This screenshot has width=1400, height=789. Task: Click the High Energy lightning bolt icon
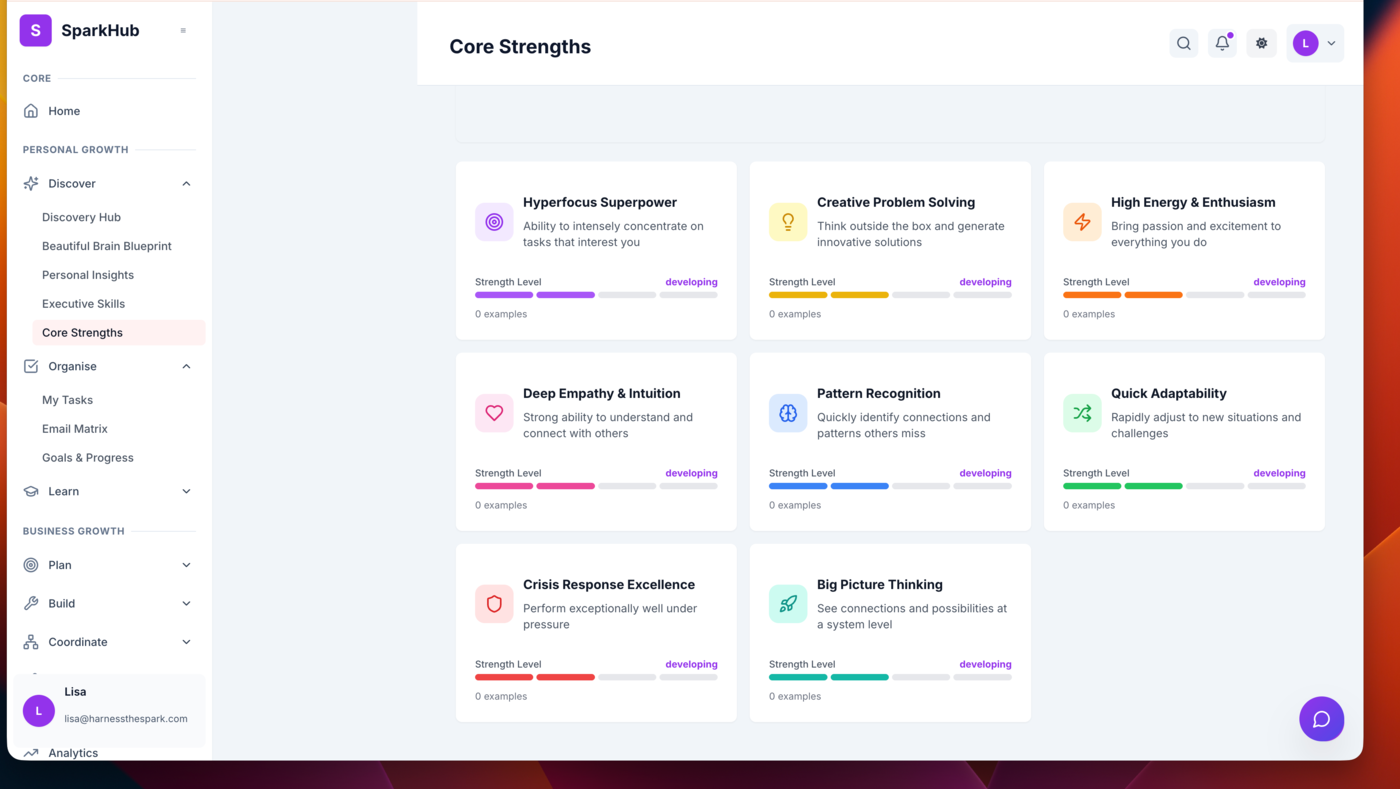point(1082,222)
